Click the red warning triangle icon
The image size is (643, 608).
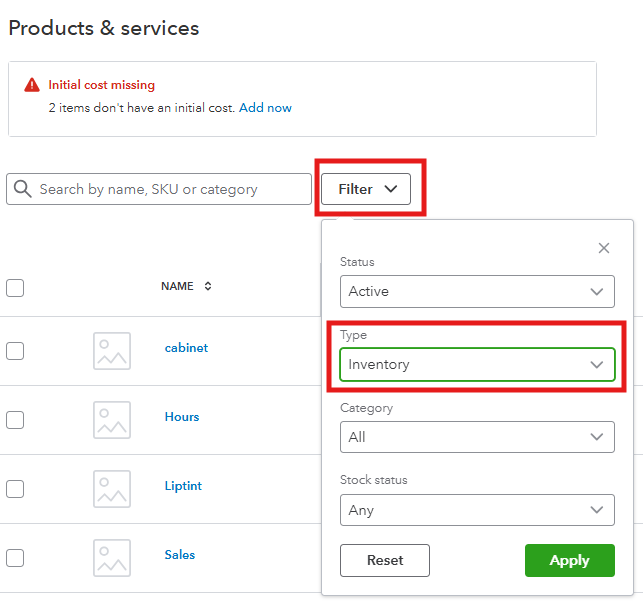(x=32, y=85)
